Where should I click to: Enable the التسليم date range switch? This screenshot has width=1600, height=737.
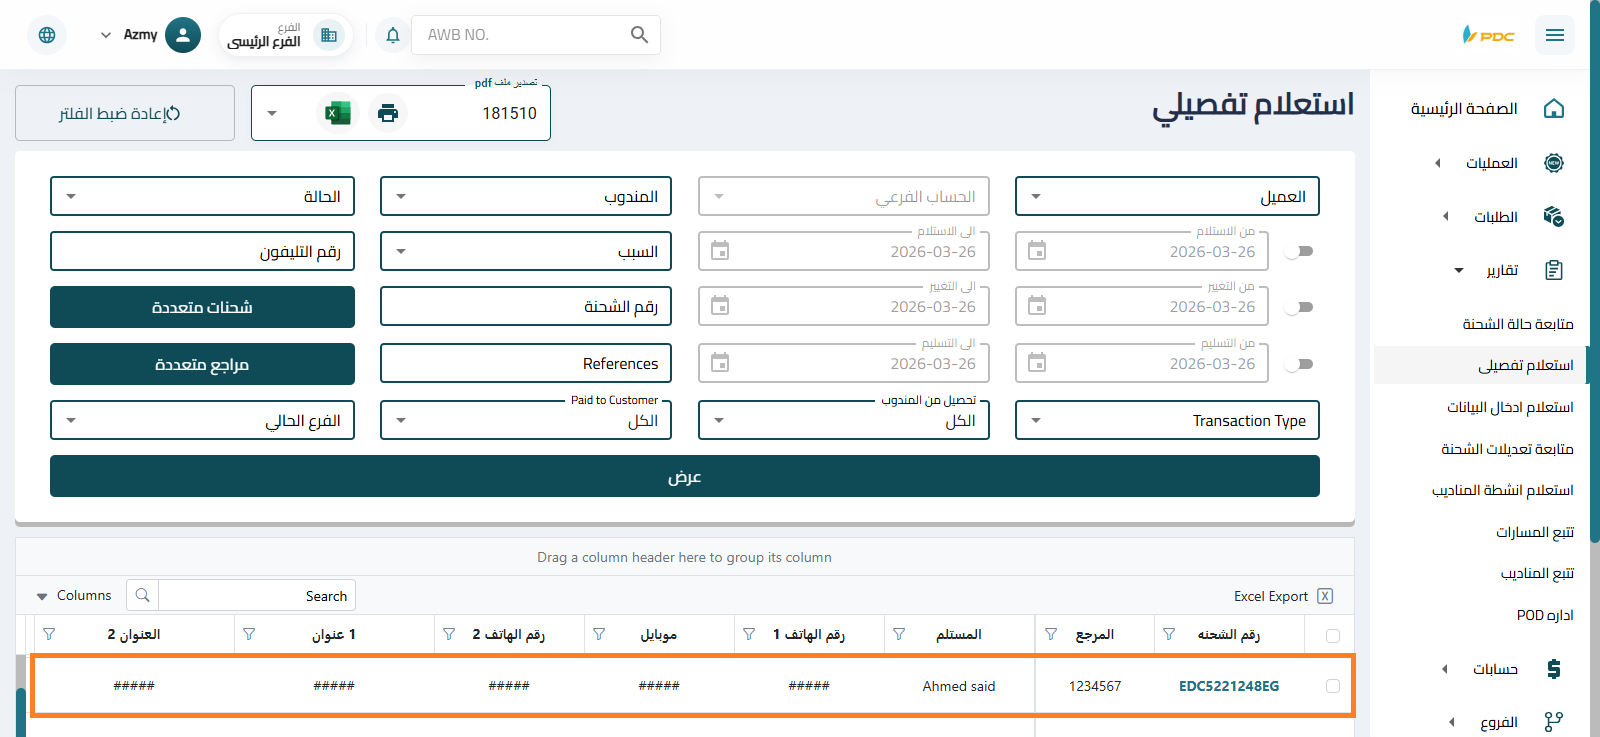point(1298,365)
